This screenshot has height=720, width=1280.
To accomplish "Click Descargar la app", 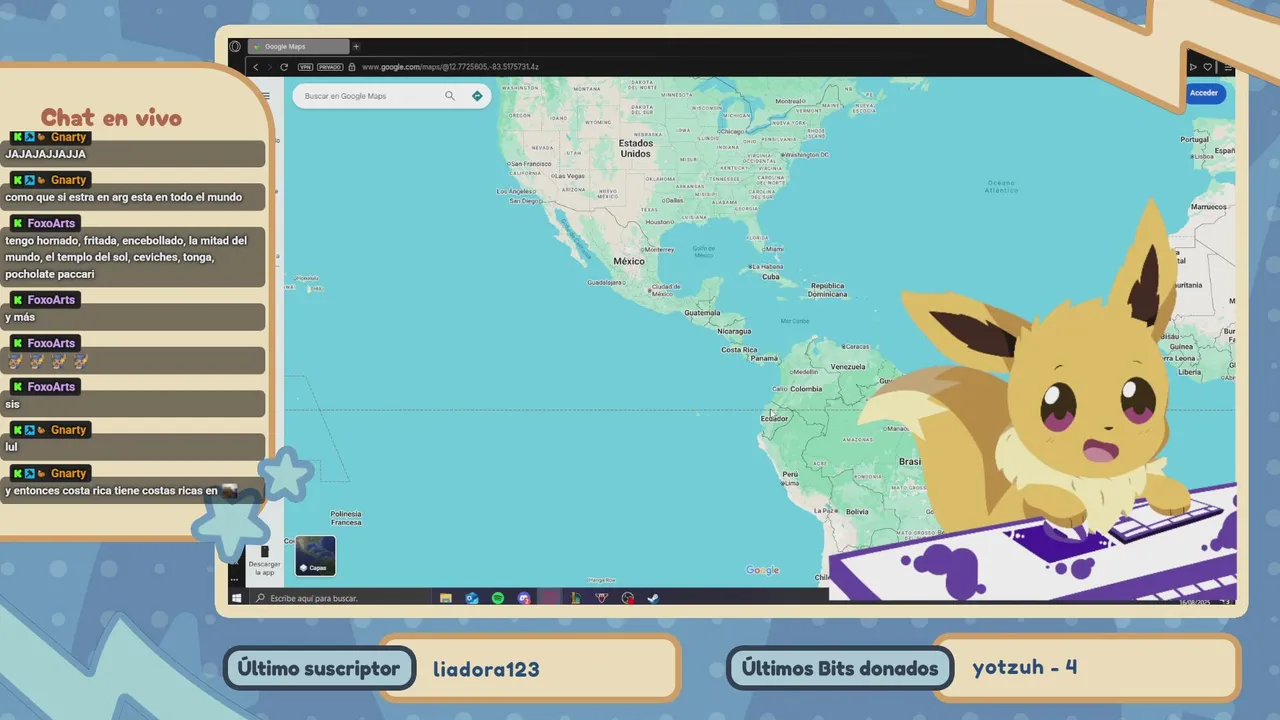I will 265,561.
